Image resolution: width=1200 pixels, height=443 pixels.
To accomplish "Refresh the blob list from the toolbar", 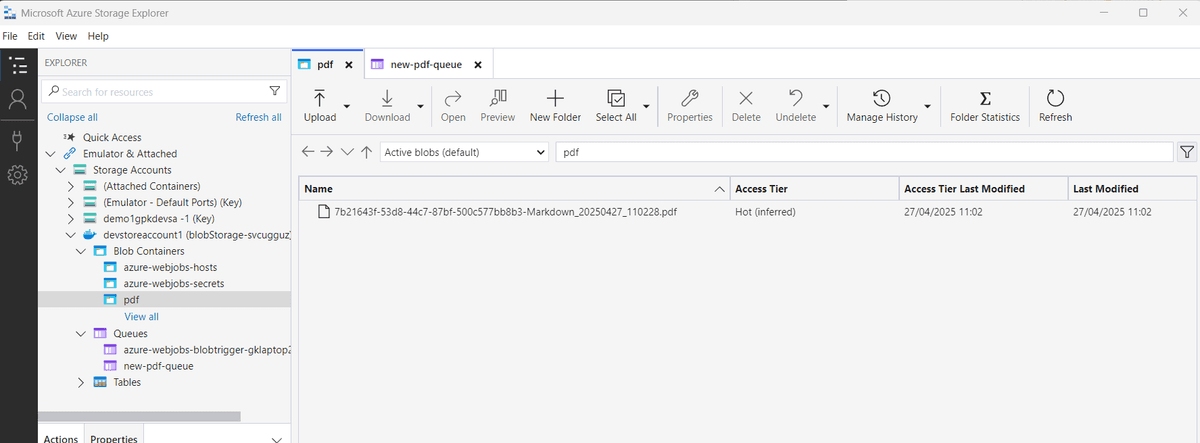I will pyautogui.click(x=1055, y=105).
